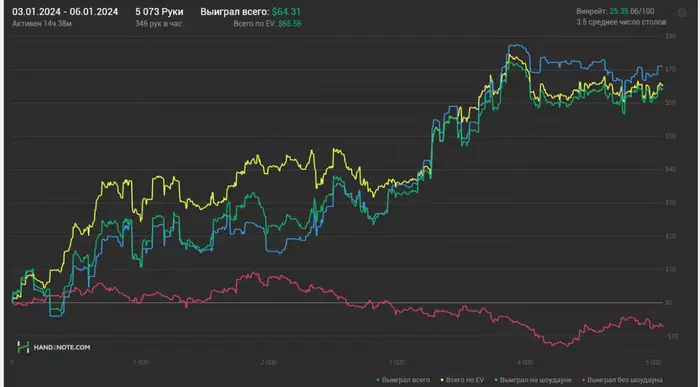Toggle the Выиграл без шоудауна series

625,380
